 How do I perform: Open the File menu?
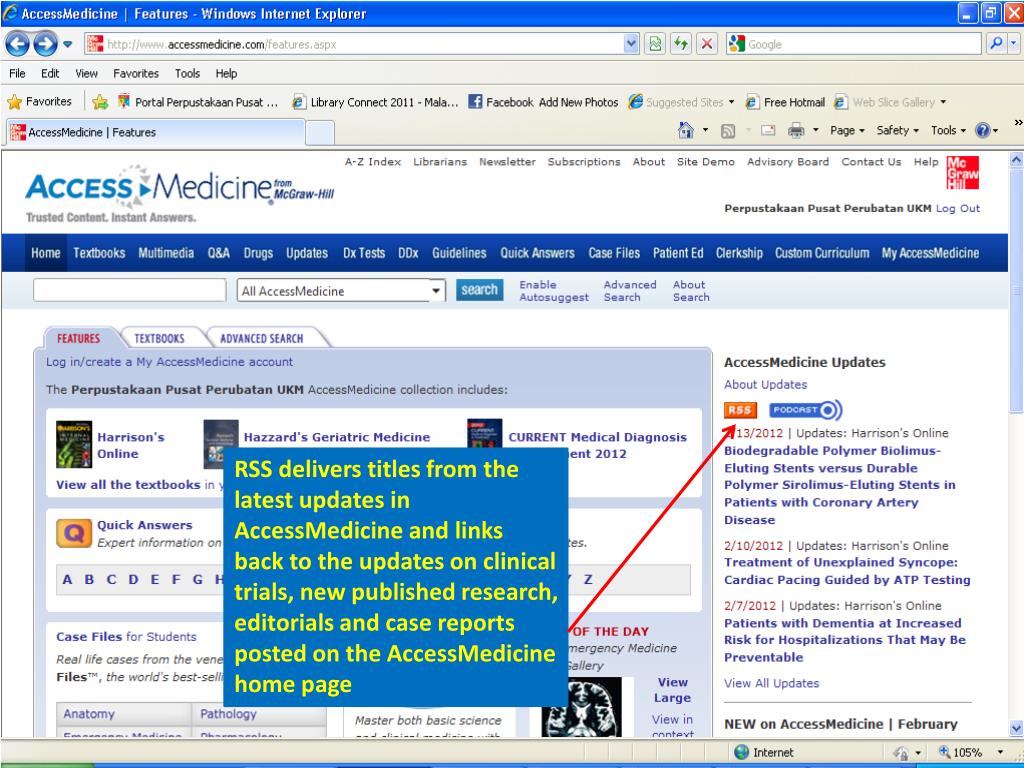(x=18, y=73)
